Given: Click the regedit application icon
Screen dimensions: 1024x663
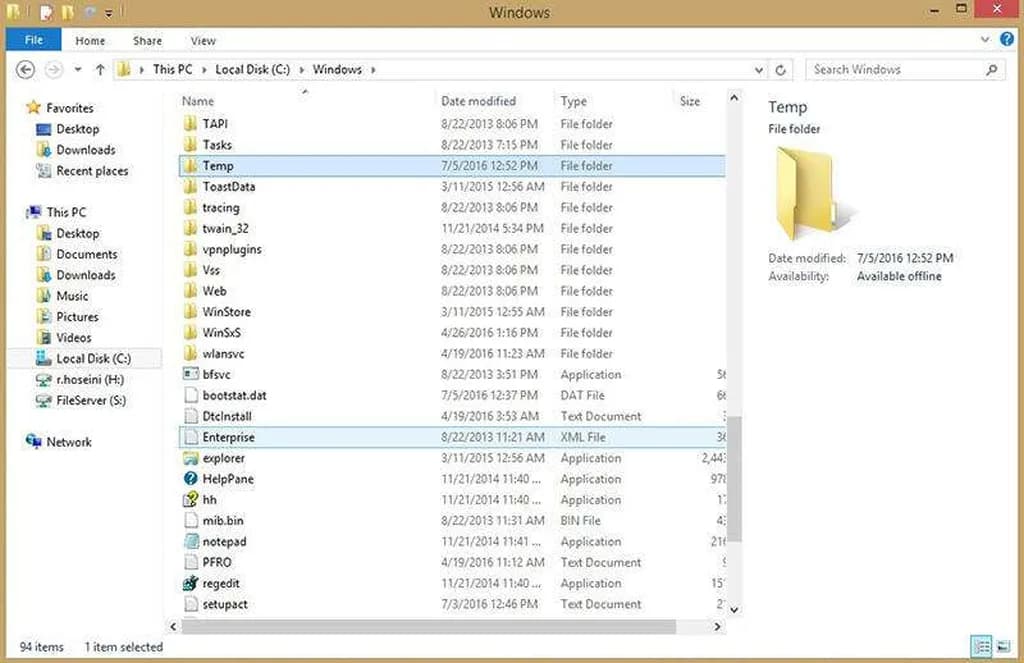Looking at the screenshot, I should pos(192,584).
